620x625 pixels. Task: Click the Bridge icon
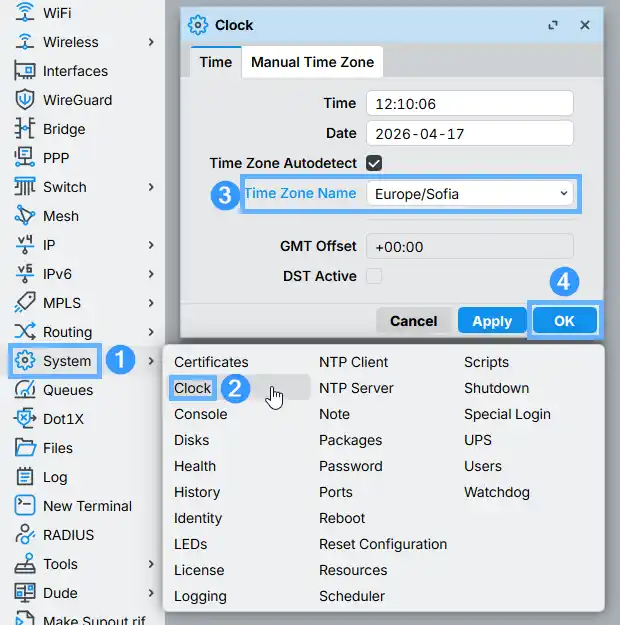point(25,129)
